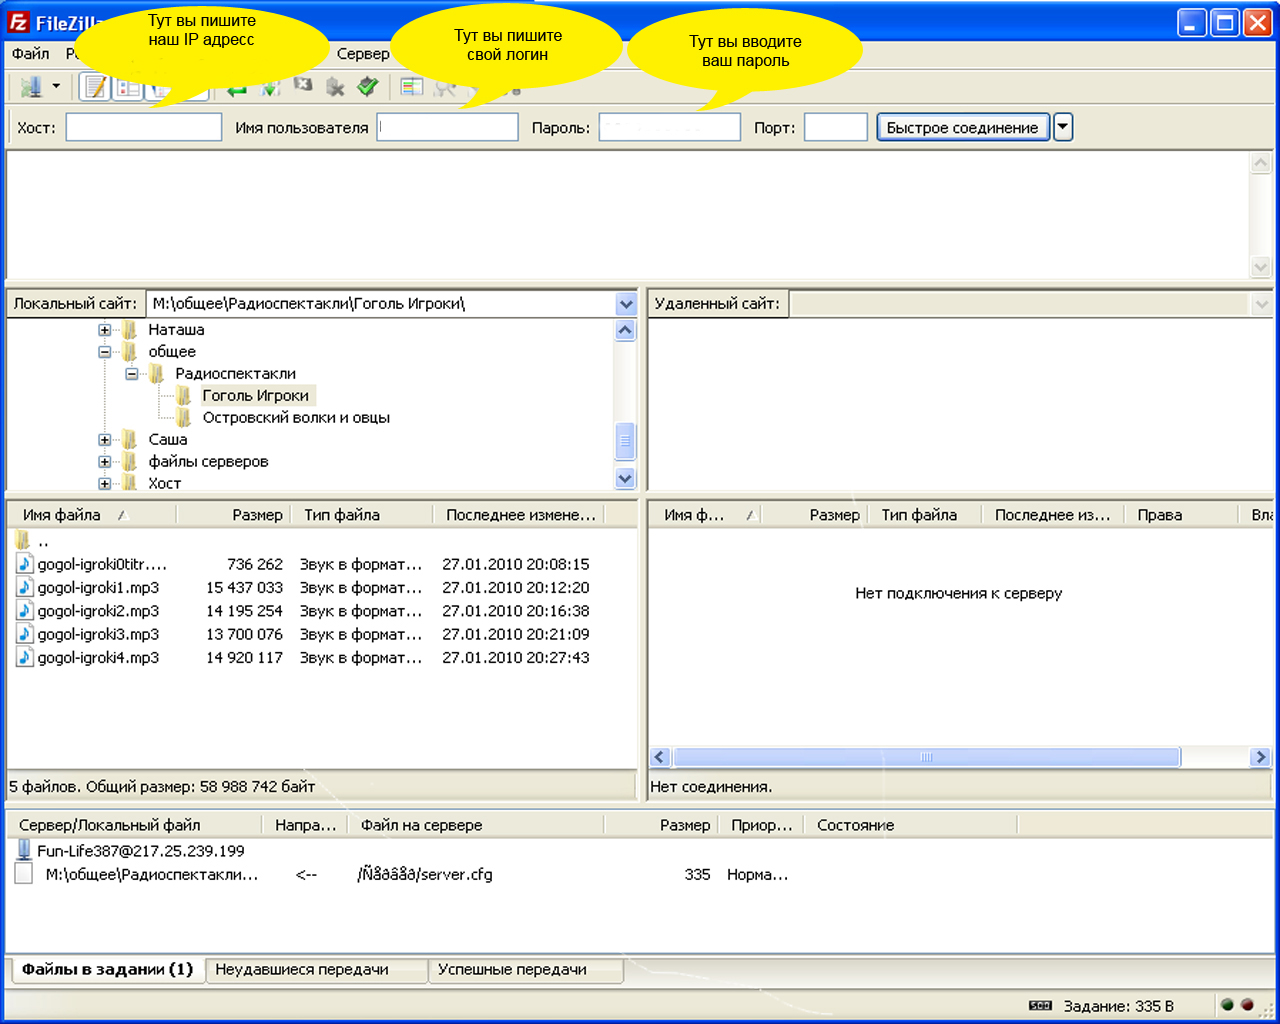This screenshot has width=1280, height=1024.
Task: Click the Быстрое соединение button
Action: (x=963, y=127)
